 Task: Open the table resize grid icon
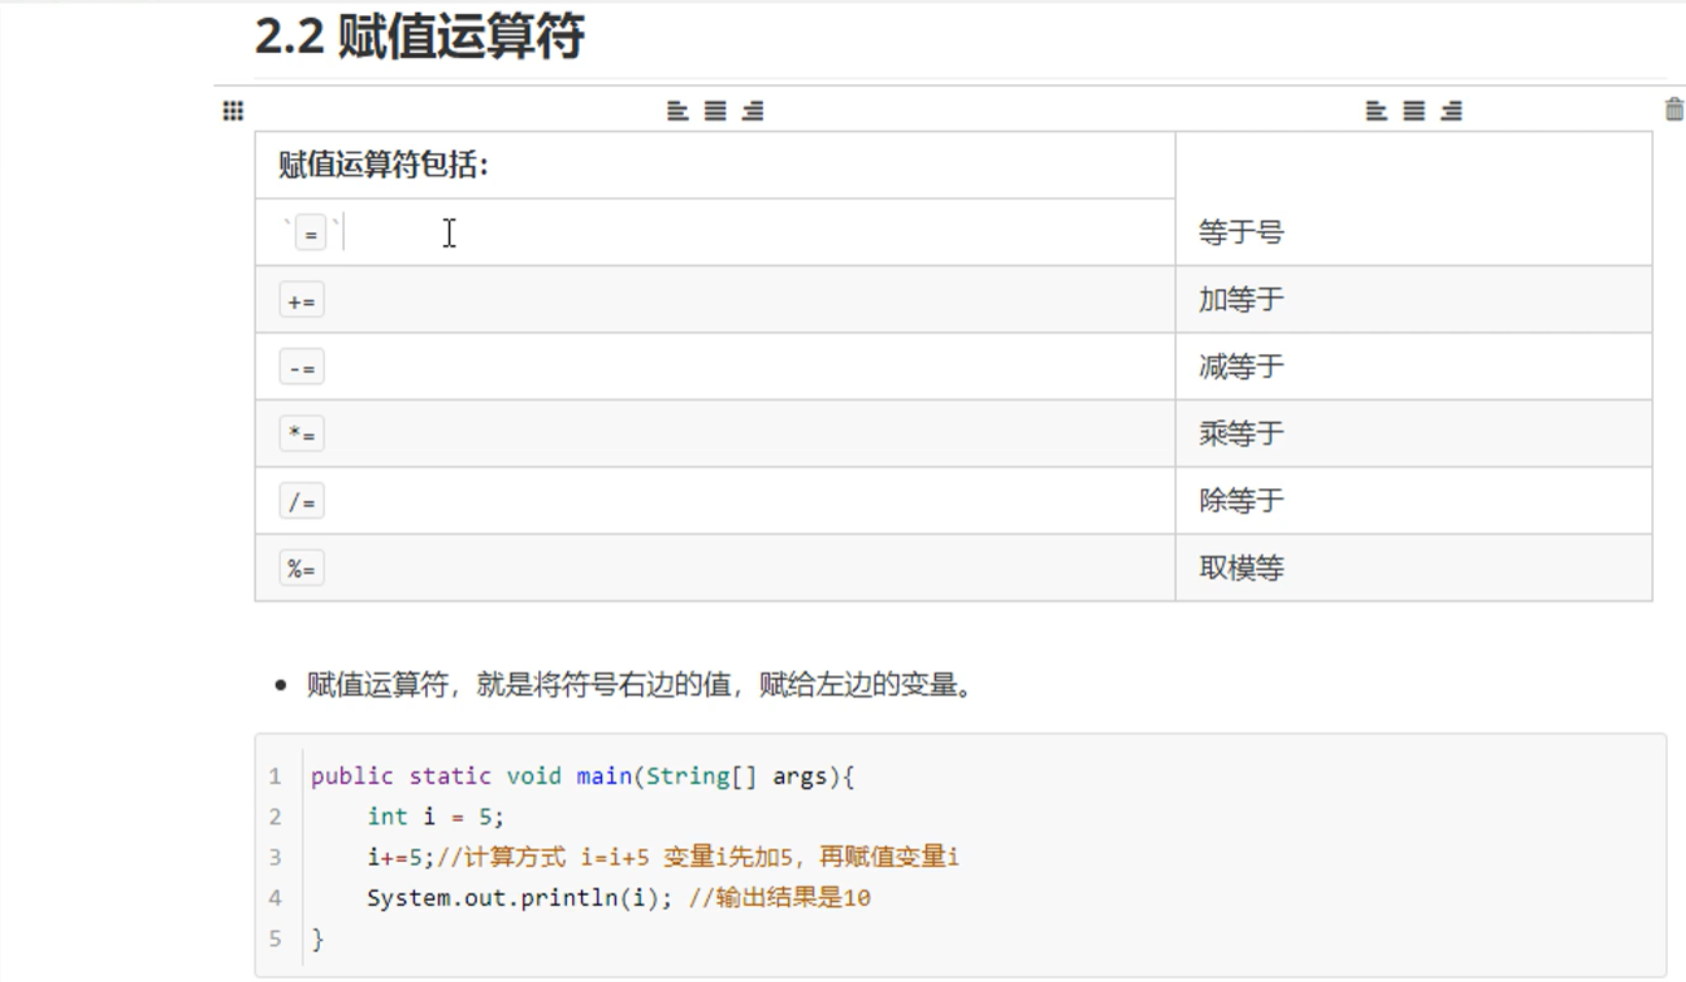pyautogui.click(x=233, y=111)
